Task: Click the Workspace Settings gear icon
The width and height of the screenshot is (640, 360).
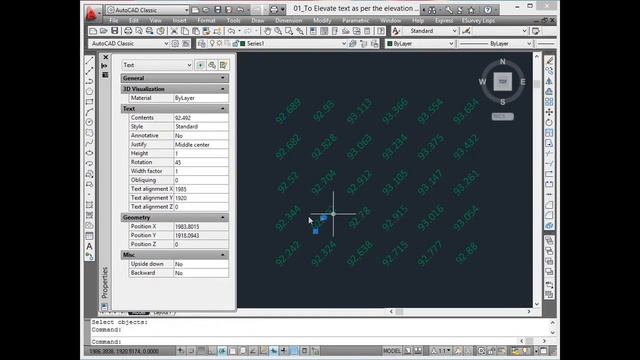Action: coord(175,43)
